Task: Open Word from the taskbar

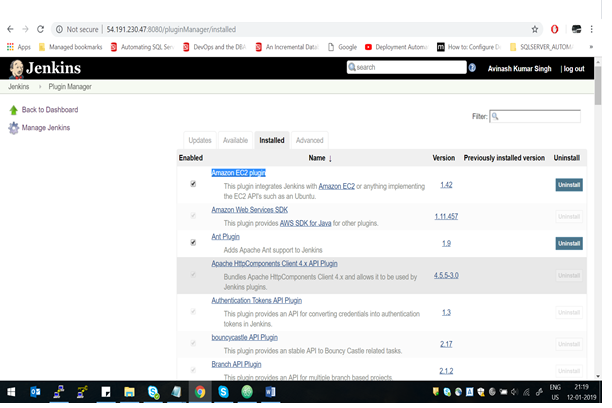Action: [270, 392]
